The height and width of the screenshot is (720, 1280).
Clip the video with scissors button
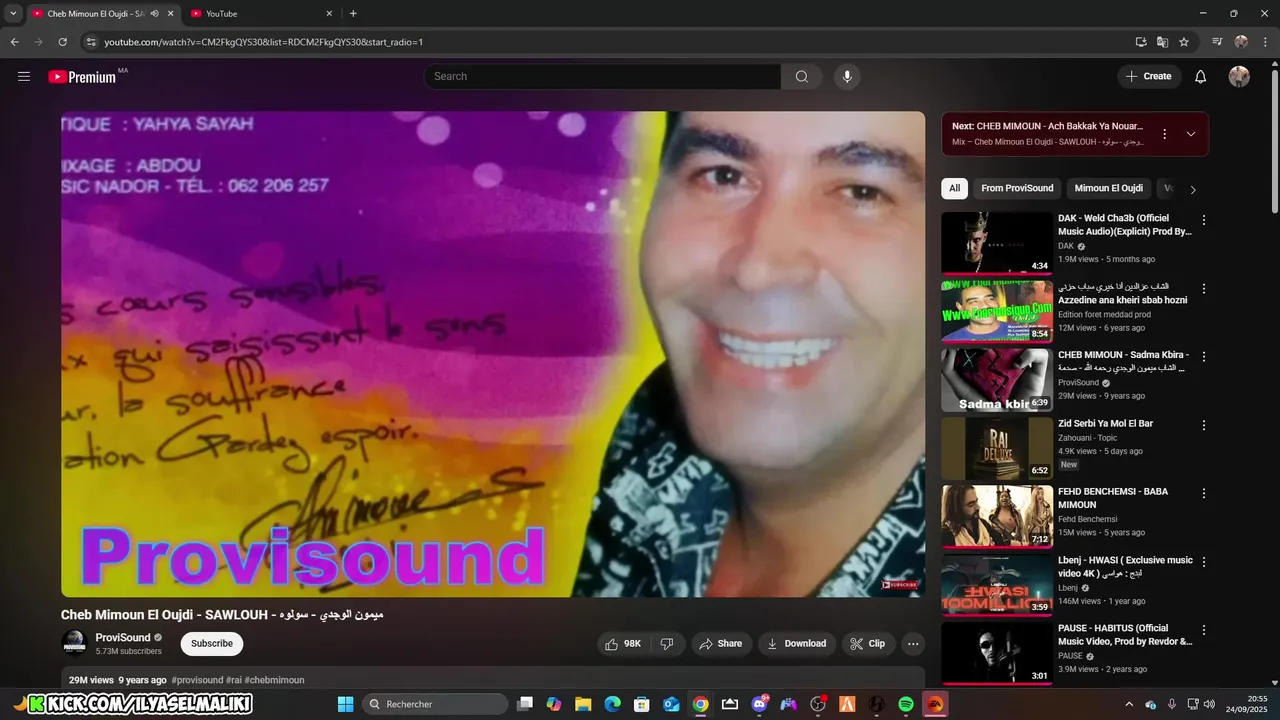coord(867,644)
